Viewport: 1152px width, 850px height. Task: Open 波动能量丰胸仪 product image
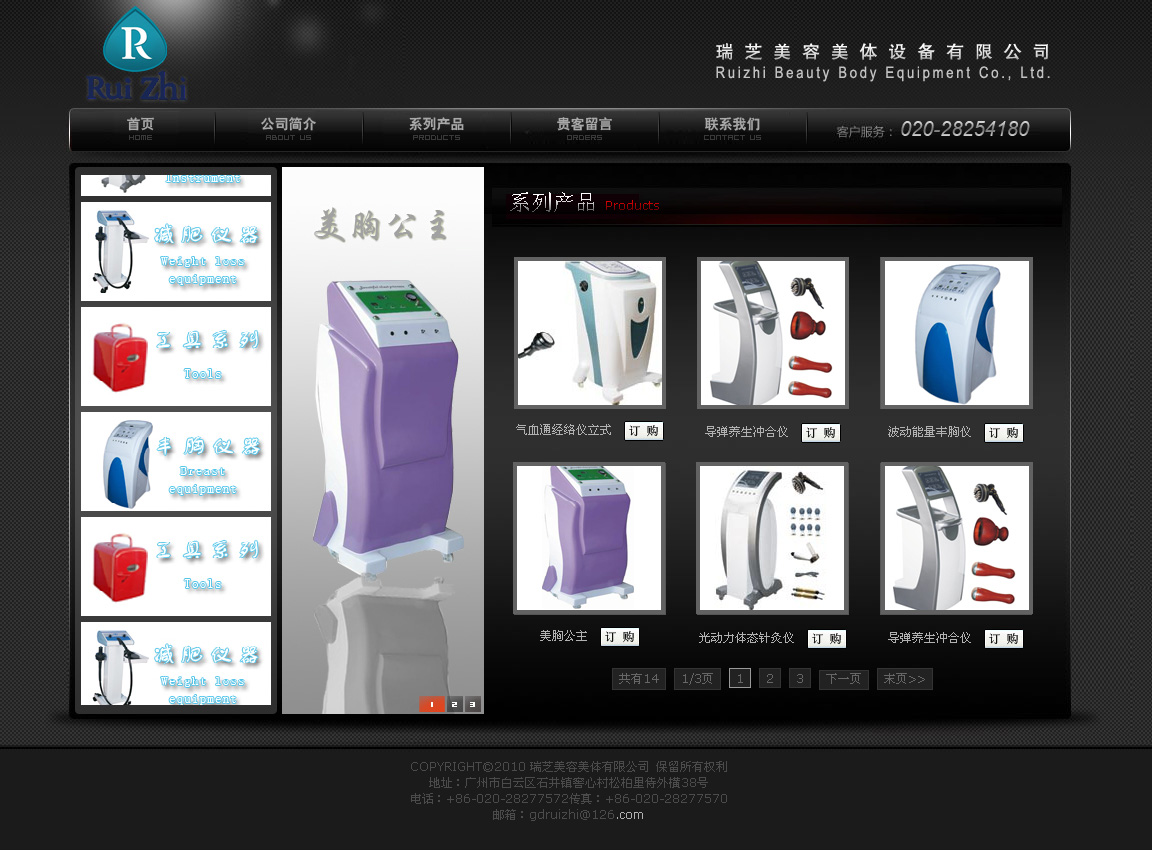[956, 333]
